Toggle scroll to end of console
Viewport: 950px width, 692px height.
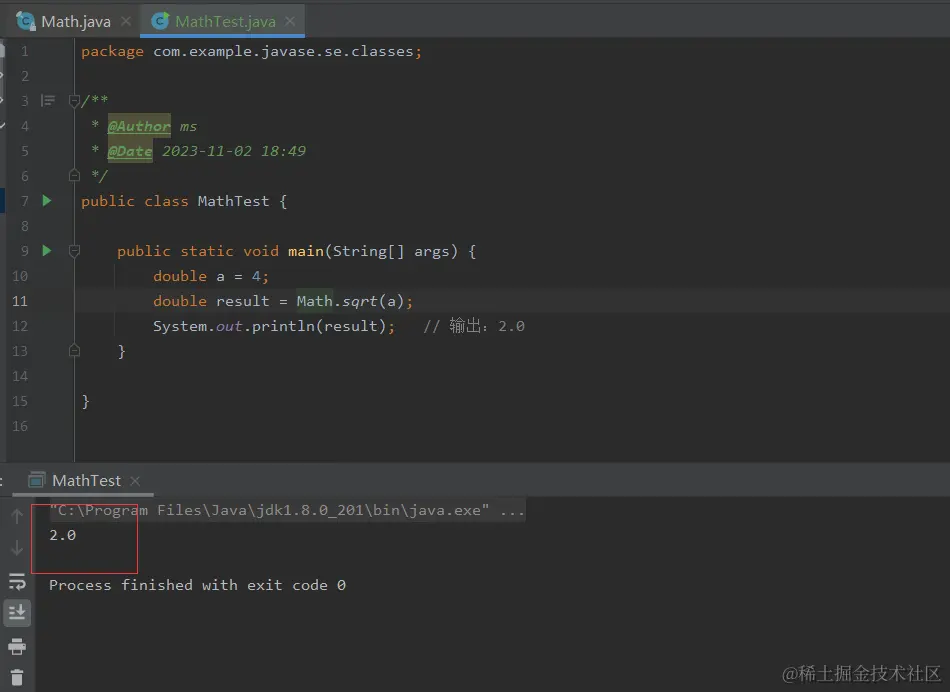coord(17,612)
